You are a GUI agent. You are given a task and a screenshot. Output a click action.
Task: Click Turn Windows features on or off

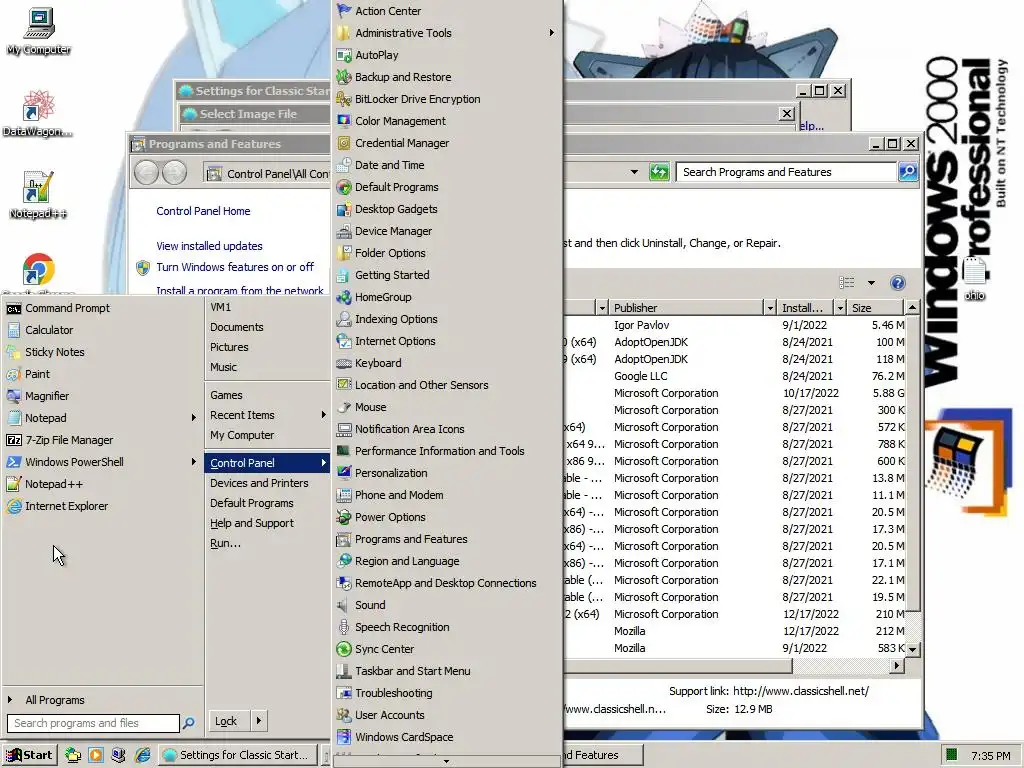pos(234,267)
